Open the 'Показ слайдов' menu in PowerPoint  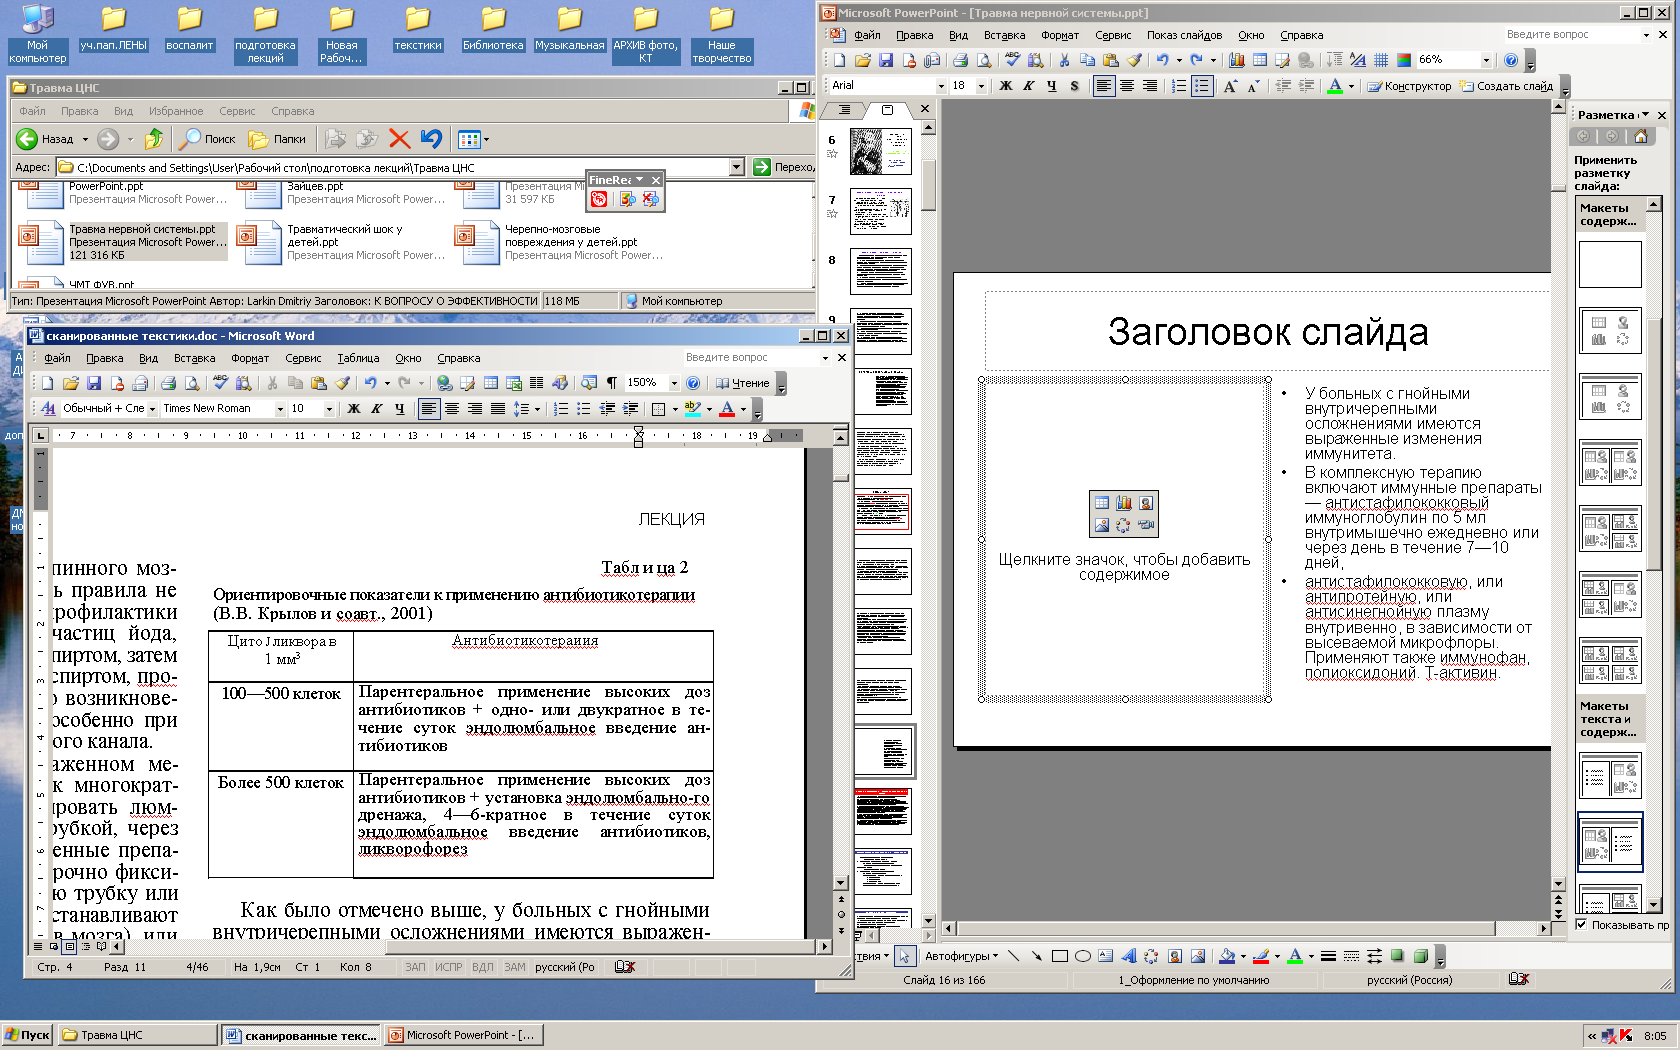(1184, 35)
